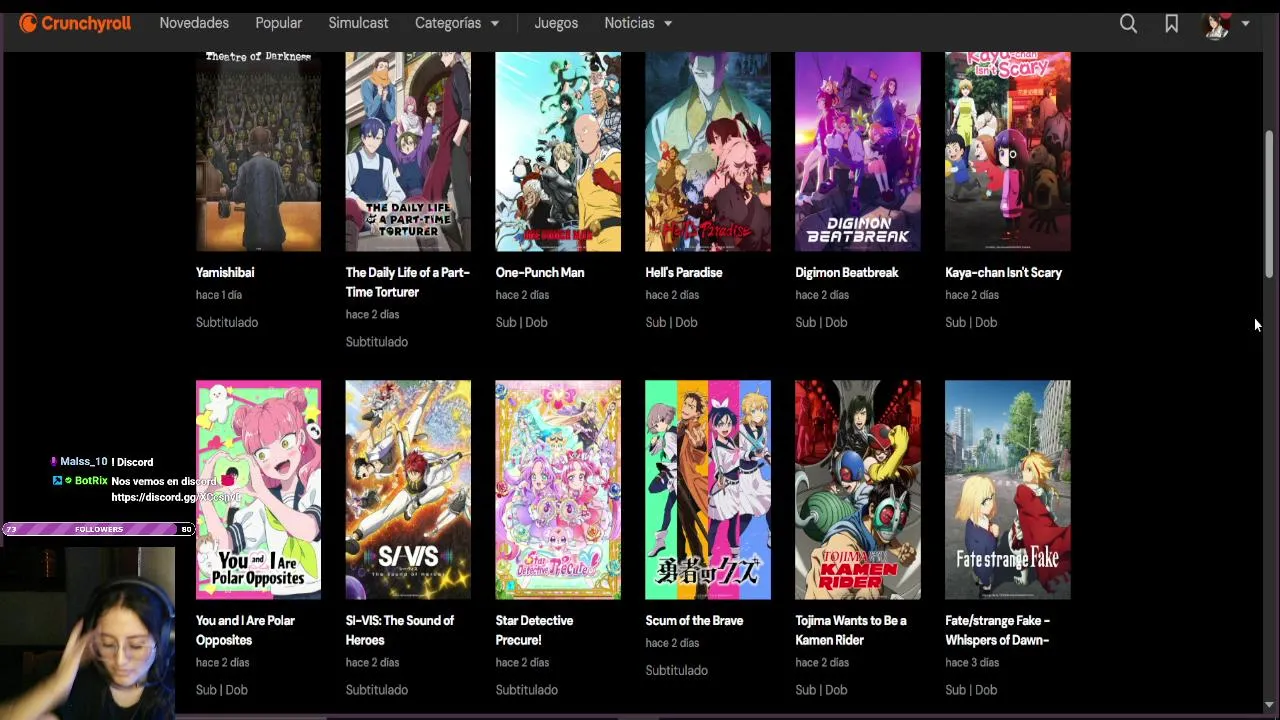The width and height of the screenshot is (1280, 720).
Task: Click the One-Punch Man title link
Action: [x=540, y=272]
